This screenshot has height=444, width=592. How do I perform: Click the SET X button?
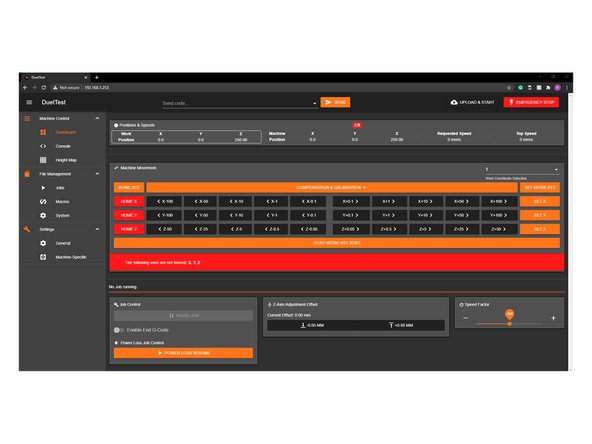coord(540,202)
